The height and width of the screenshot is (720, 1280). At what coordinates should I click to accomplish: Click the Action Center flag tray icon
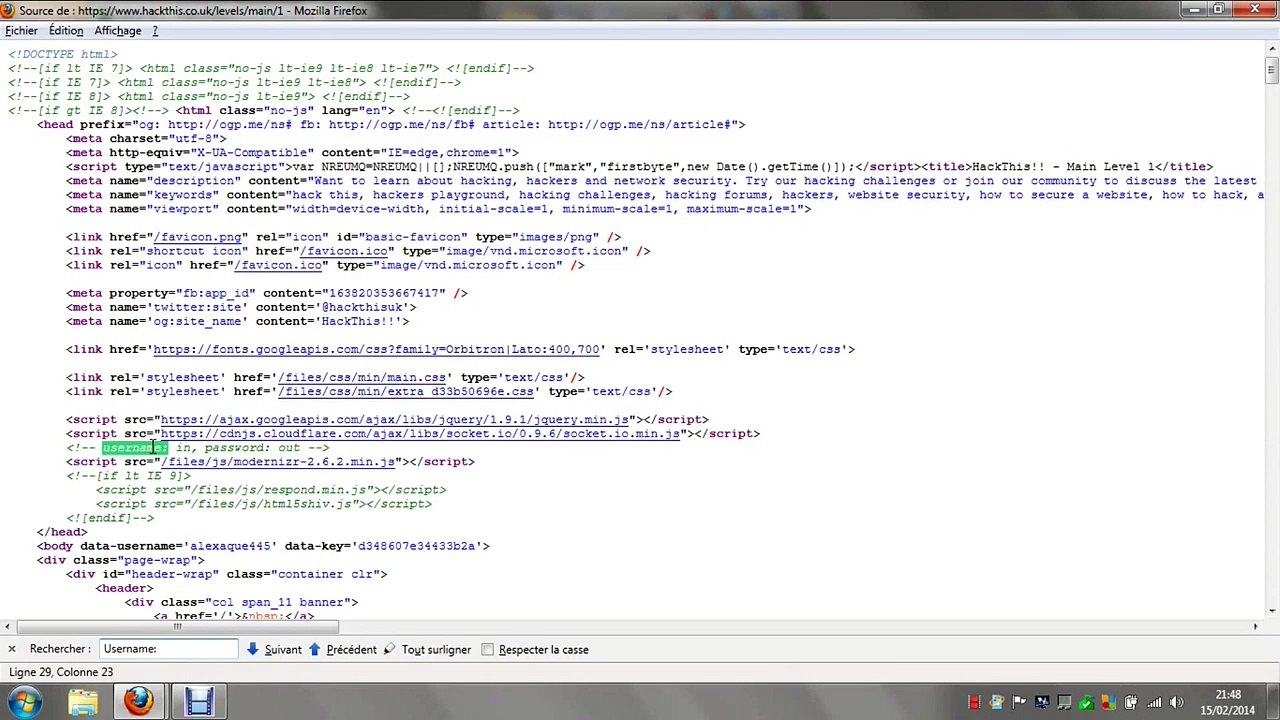coord(1019,702)
